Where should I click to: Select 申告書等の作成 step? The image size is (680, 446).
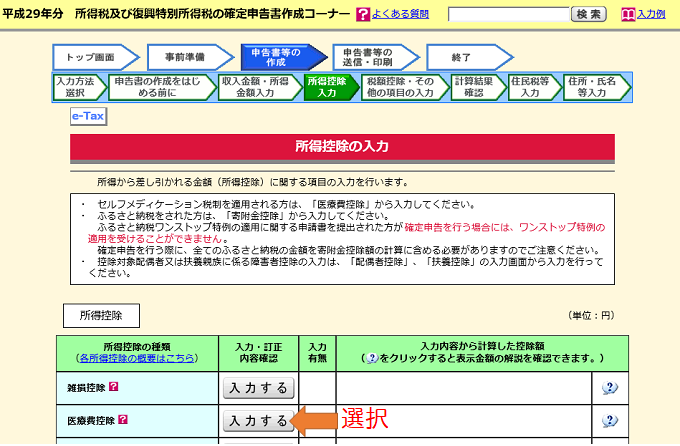[x=284, y=57]
